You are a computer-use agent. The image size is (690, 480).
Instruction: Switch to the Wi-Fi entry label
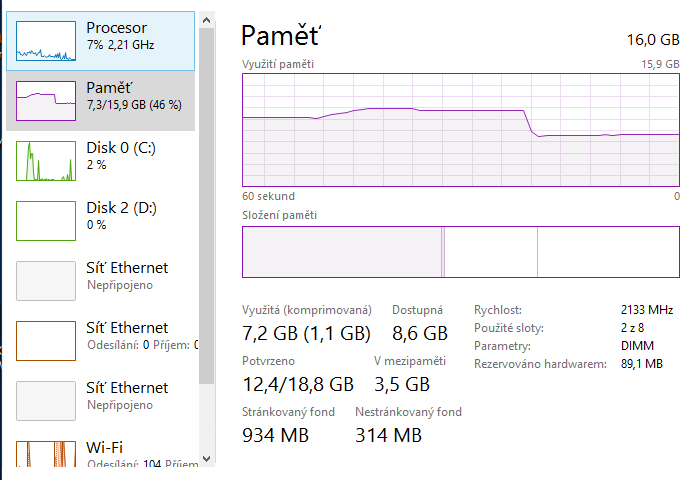tap(105, 447)
